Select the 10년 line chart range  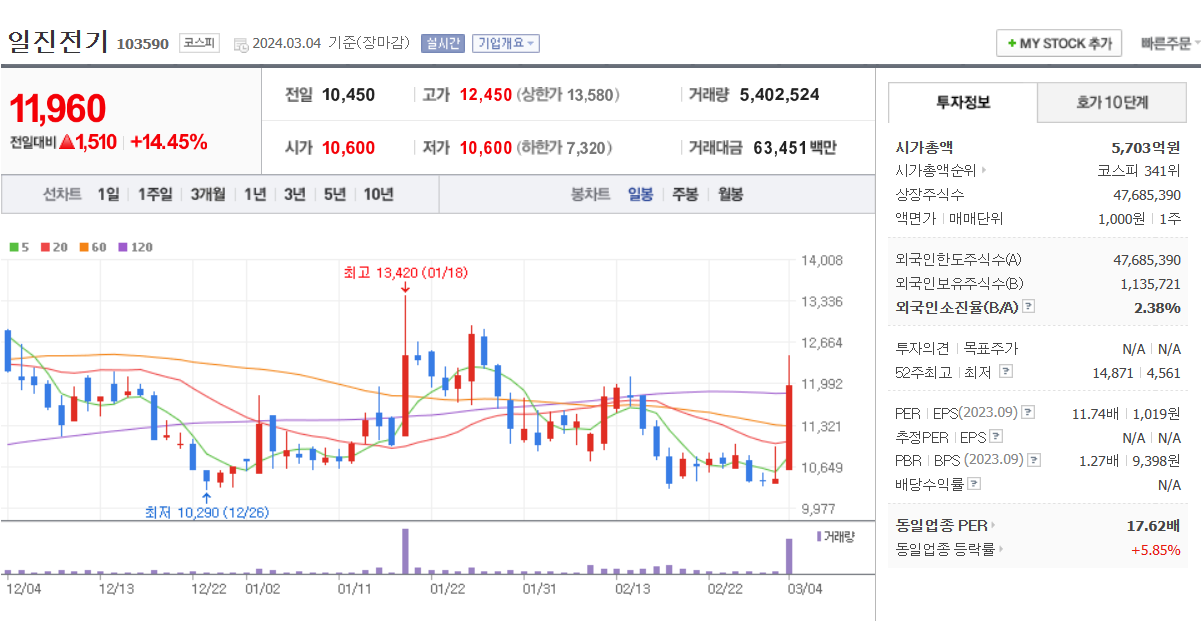[x=378, y=194]
